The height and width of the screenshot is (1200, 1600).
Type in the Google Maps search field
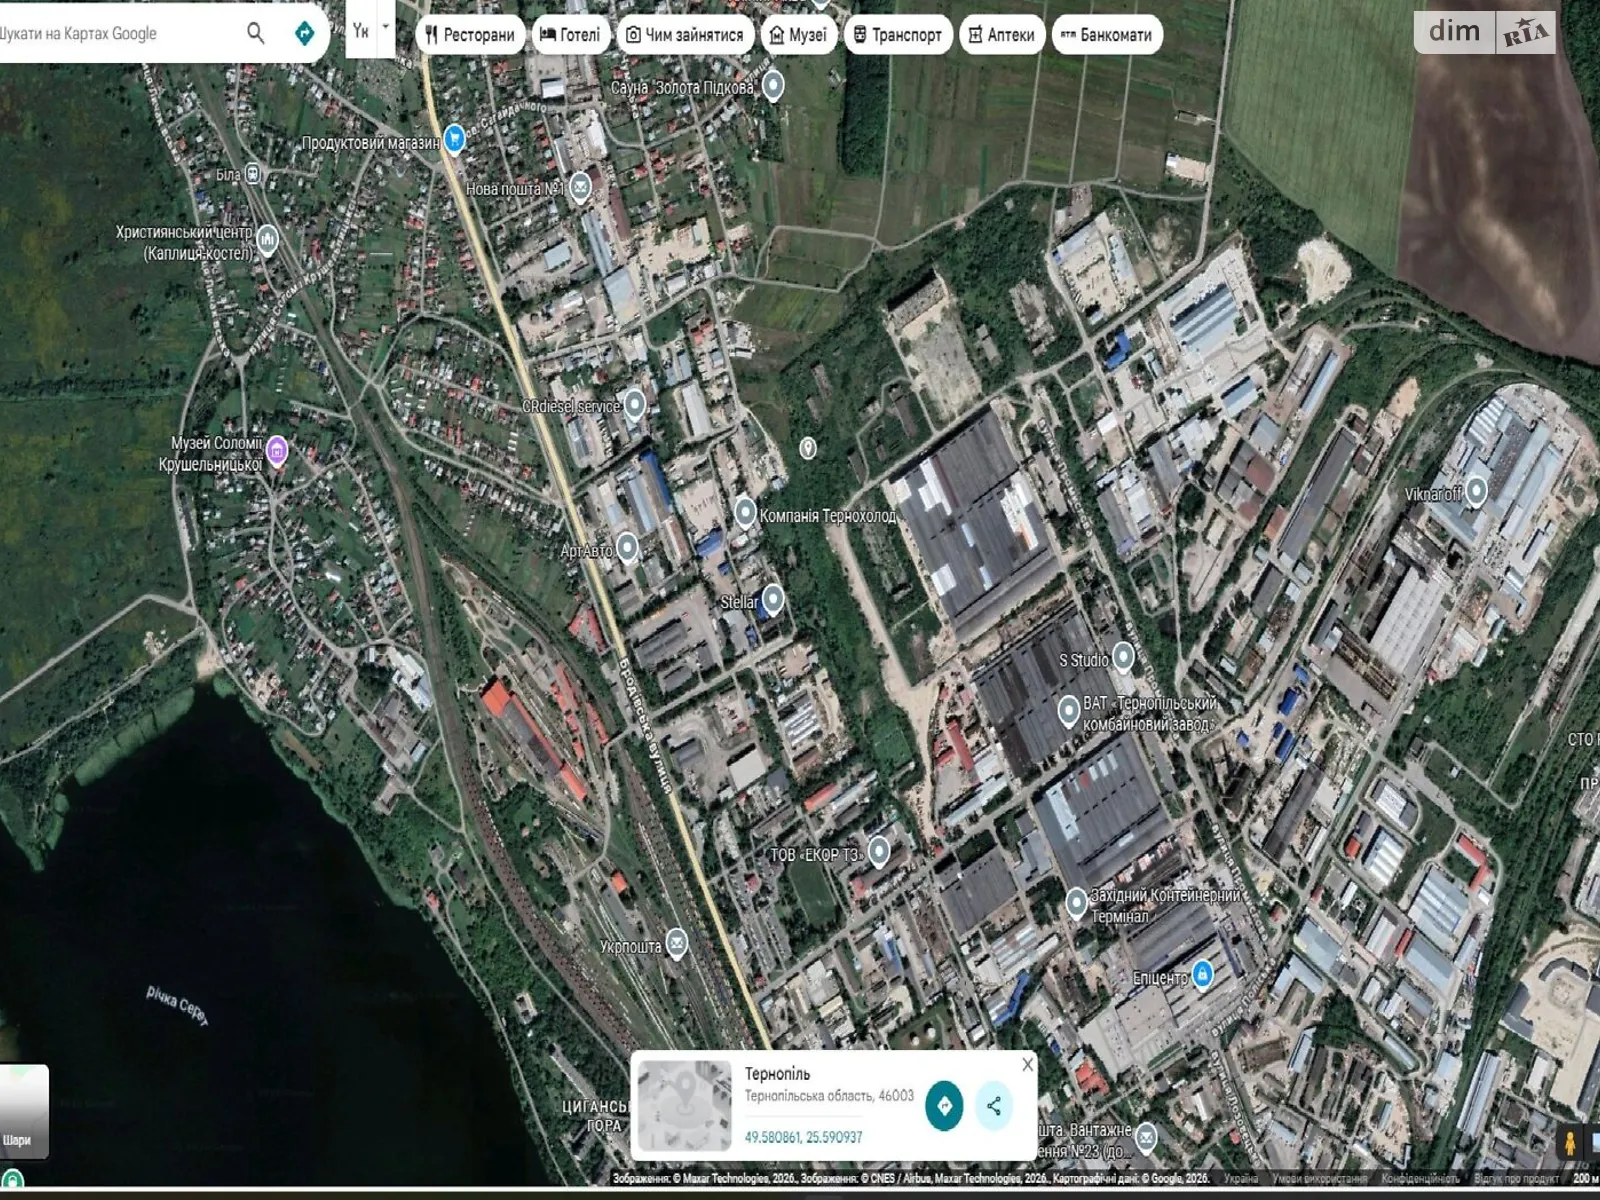(110, 33)
